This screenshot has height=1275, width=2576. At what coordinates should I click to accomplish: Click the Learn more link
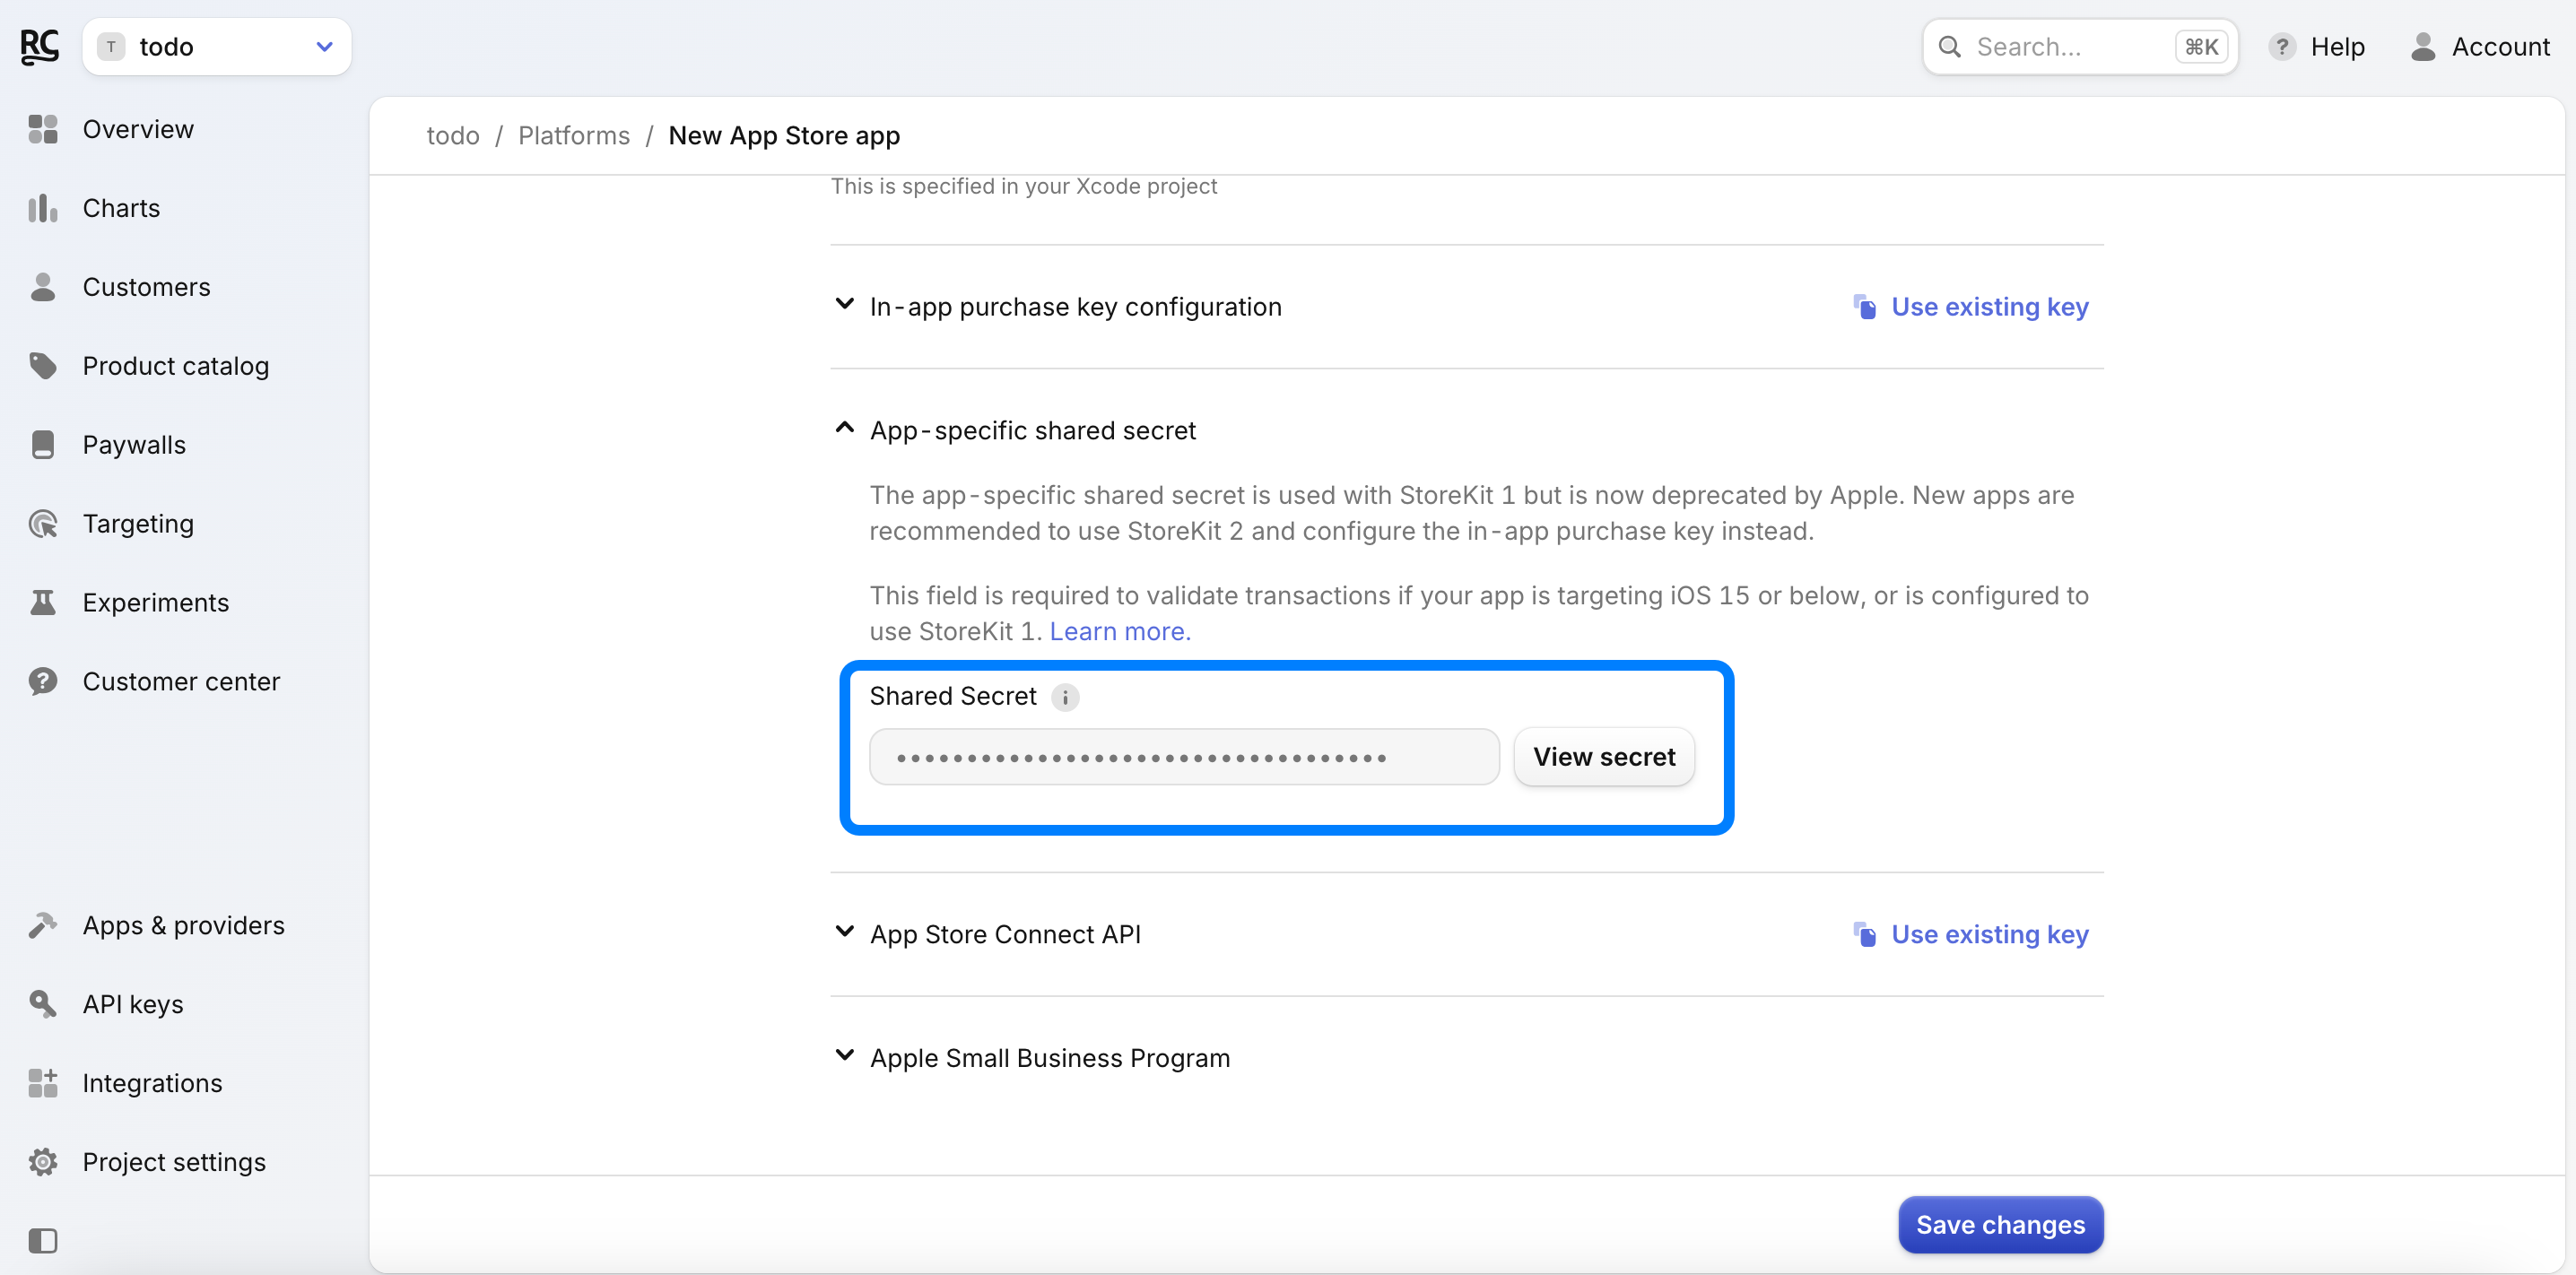(1119, 632)
